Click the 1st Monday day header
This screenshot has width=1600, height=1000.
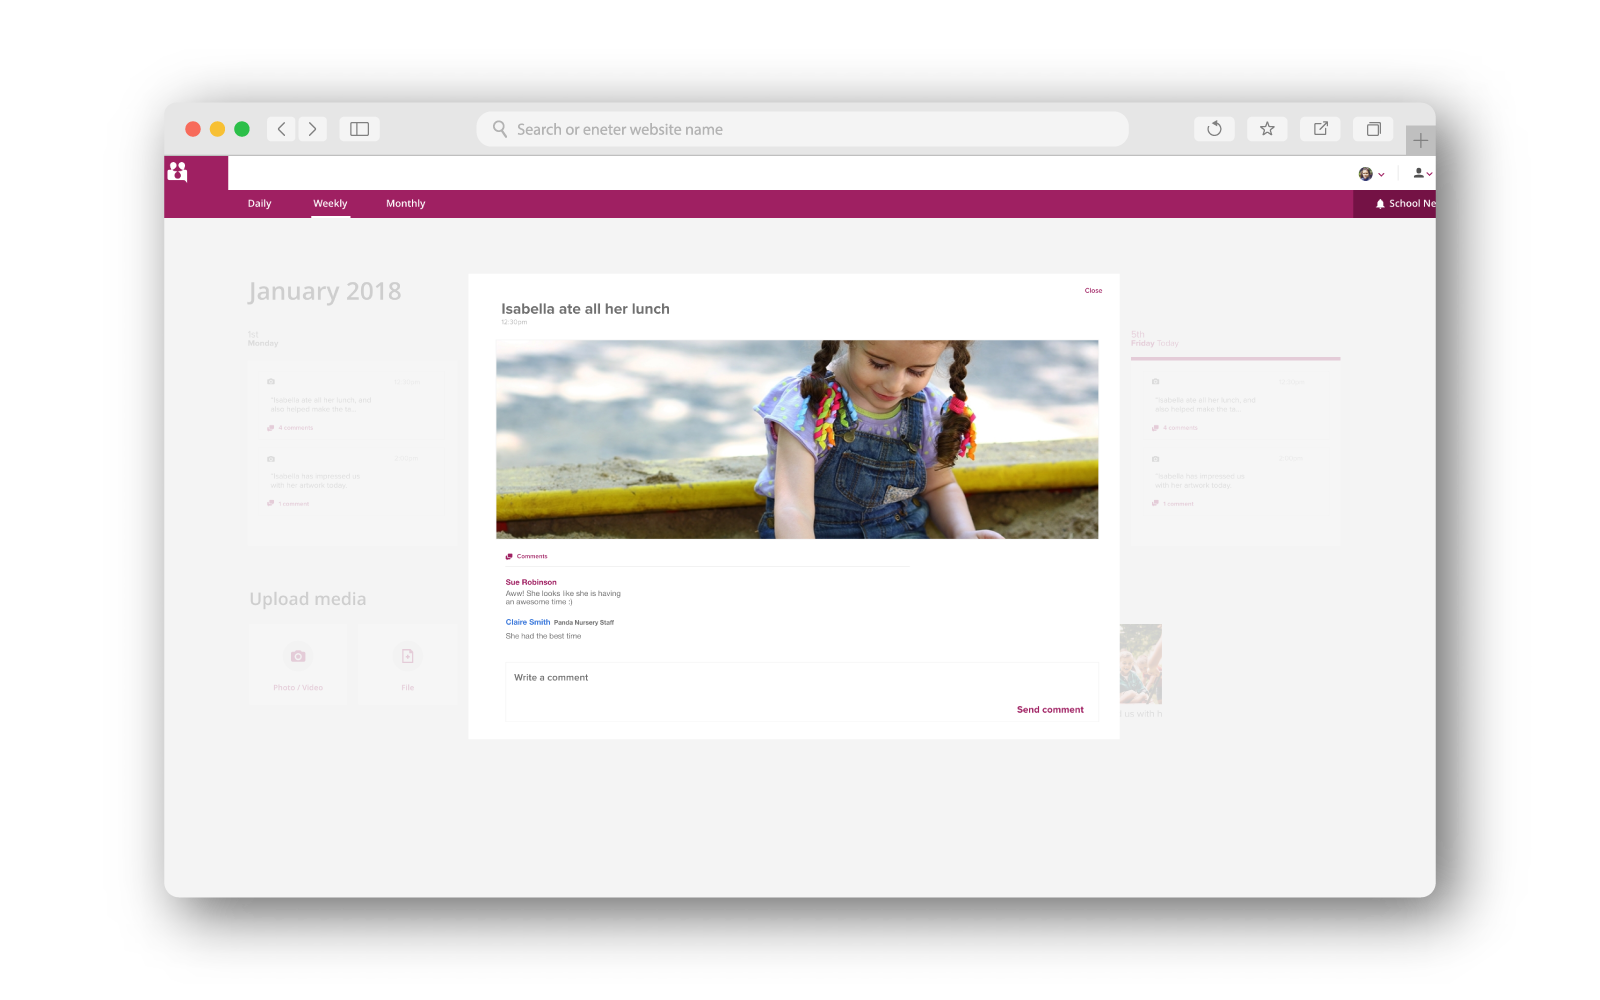point(263,339)
